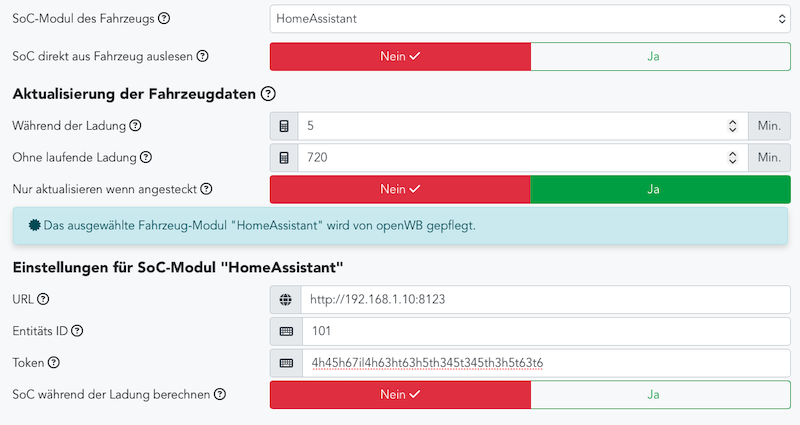
Task: Show help for Entitäts ID field
Action: tap(77, 331)
